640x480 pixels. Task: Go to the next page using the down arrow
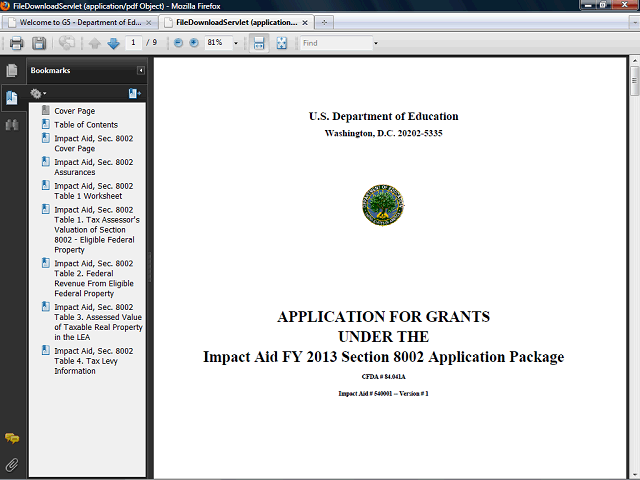(x=113, y=43)
